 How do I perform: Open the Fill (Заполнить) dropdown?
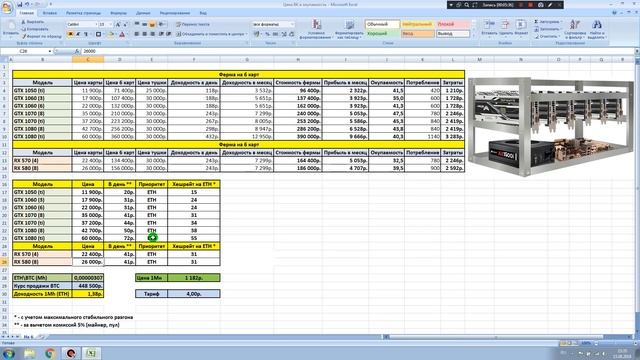tap(549, 29)
